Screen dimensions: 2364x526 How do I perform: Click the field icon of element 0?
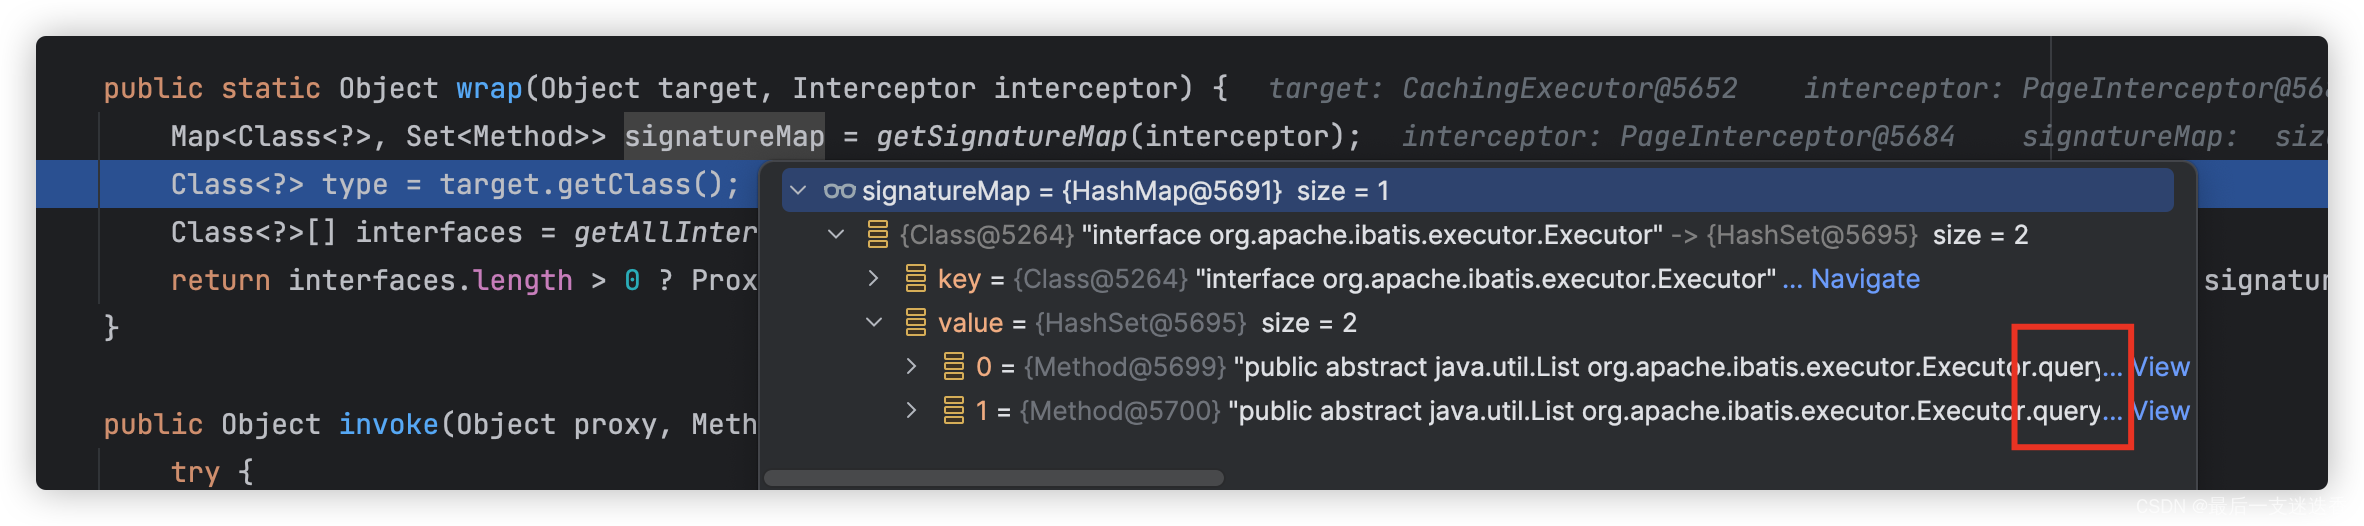954,367
